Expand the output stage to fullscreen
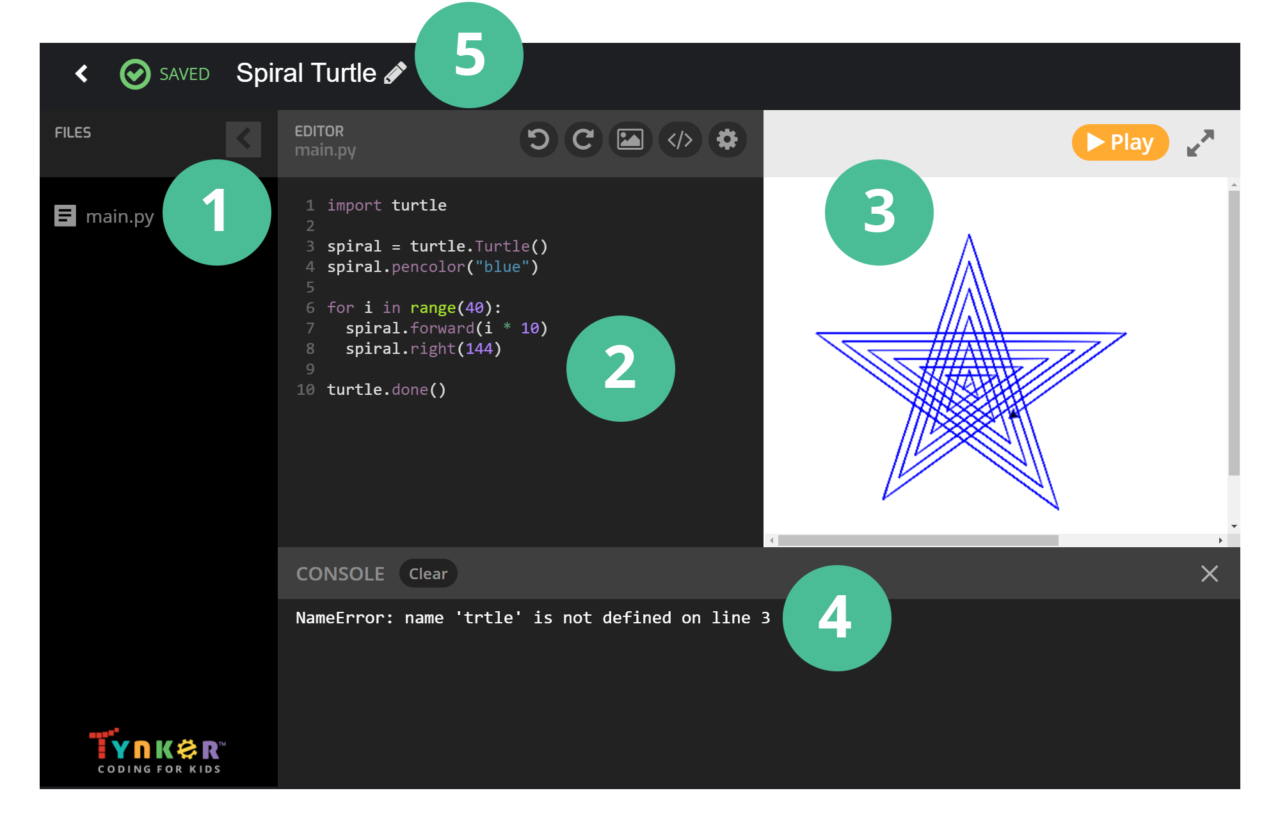The width and height of the screenshot is (1280, 832). coord(1200,142)
